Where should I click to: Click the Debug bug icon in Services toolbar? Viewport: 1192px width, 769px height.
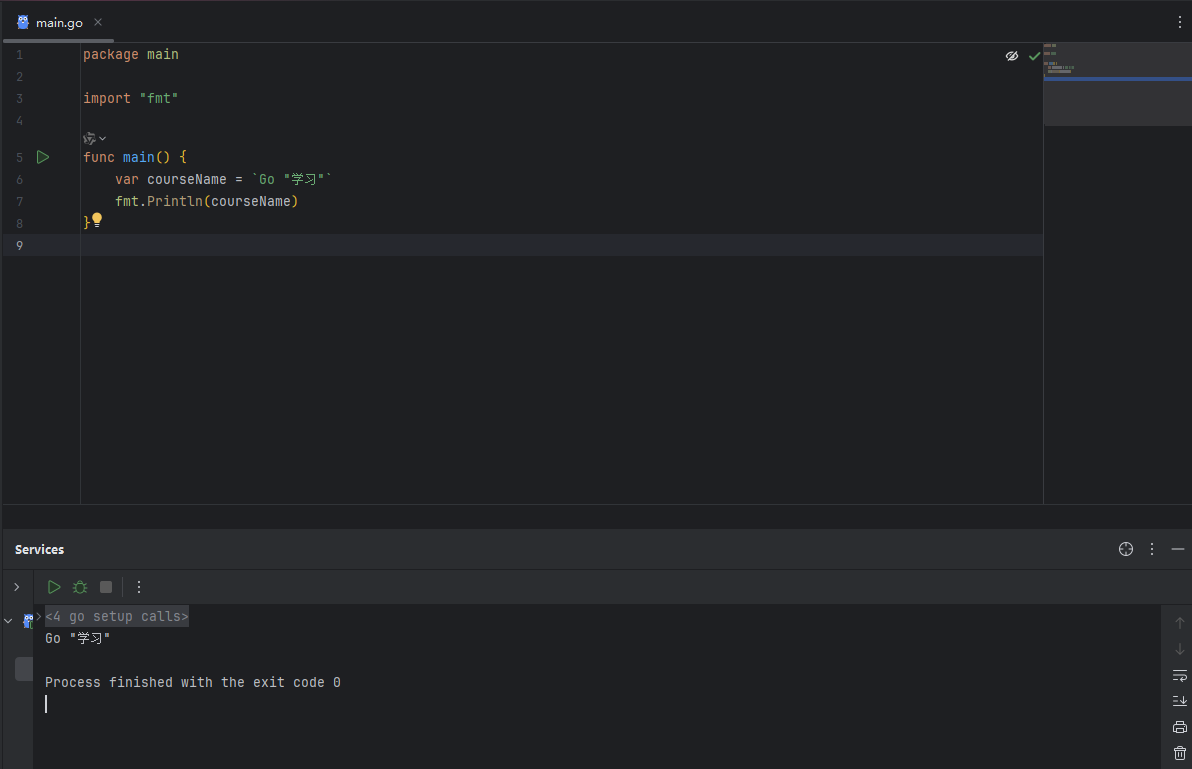coord(80,587)
